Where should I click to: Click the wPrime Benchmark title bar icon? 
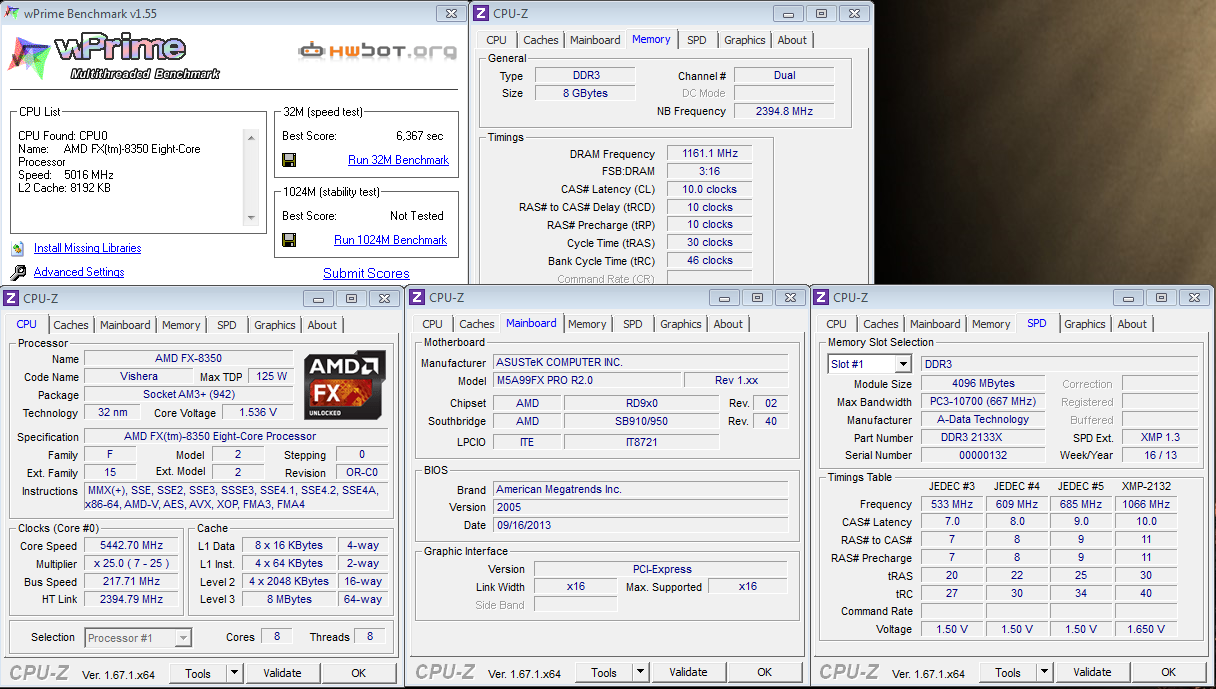[12, 14]
